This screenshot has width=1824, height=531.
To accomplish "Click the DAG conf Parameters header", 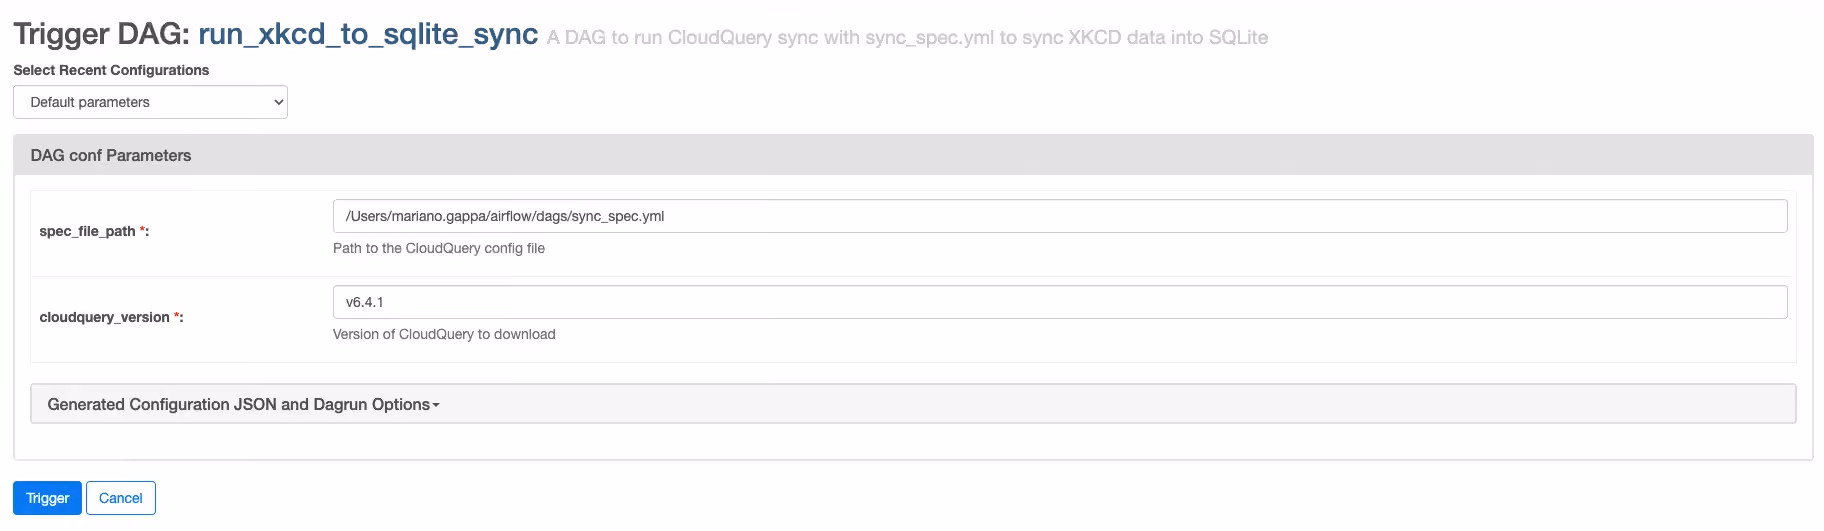I will [913, 155].
